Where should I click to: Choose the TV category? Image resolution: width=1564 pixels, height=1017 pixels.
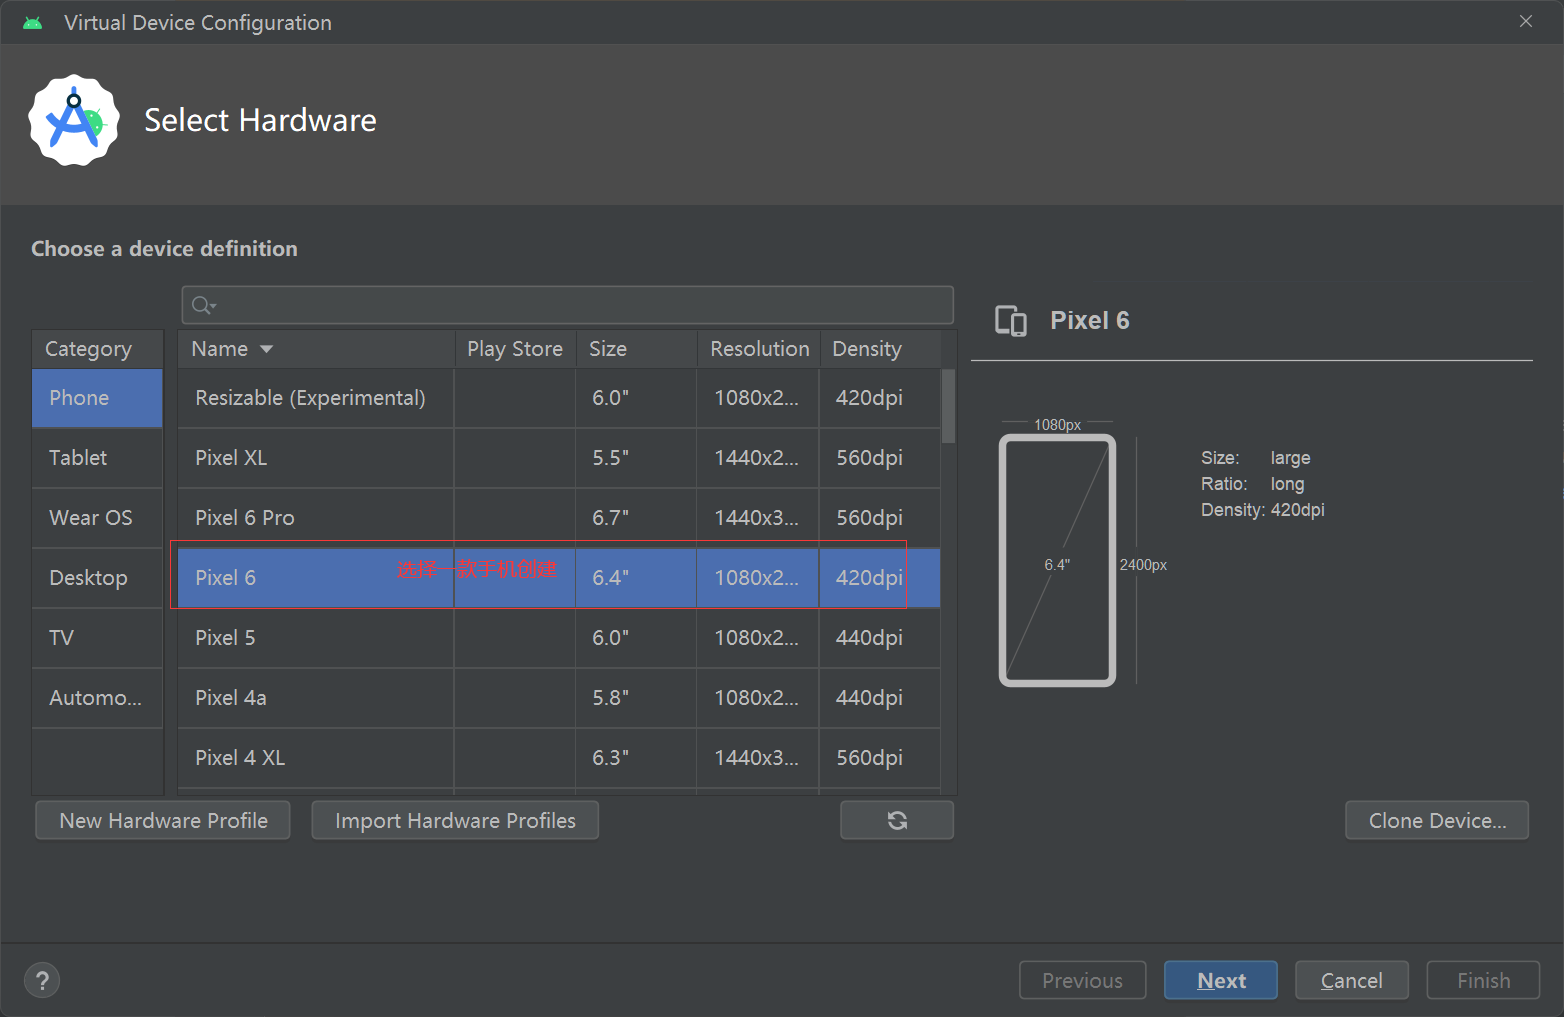(x=97, y=638)
